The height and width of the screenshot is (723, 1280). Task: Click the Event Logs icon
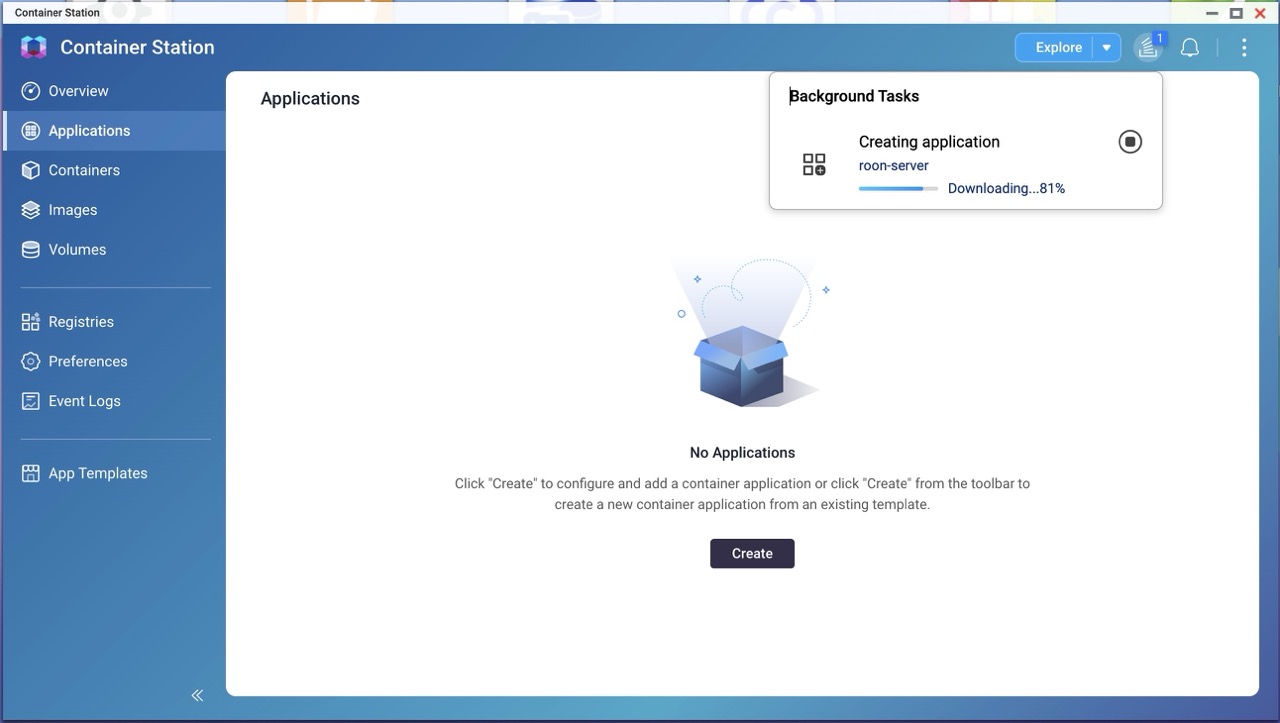click(x=31, y=401)
